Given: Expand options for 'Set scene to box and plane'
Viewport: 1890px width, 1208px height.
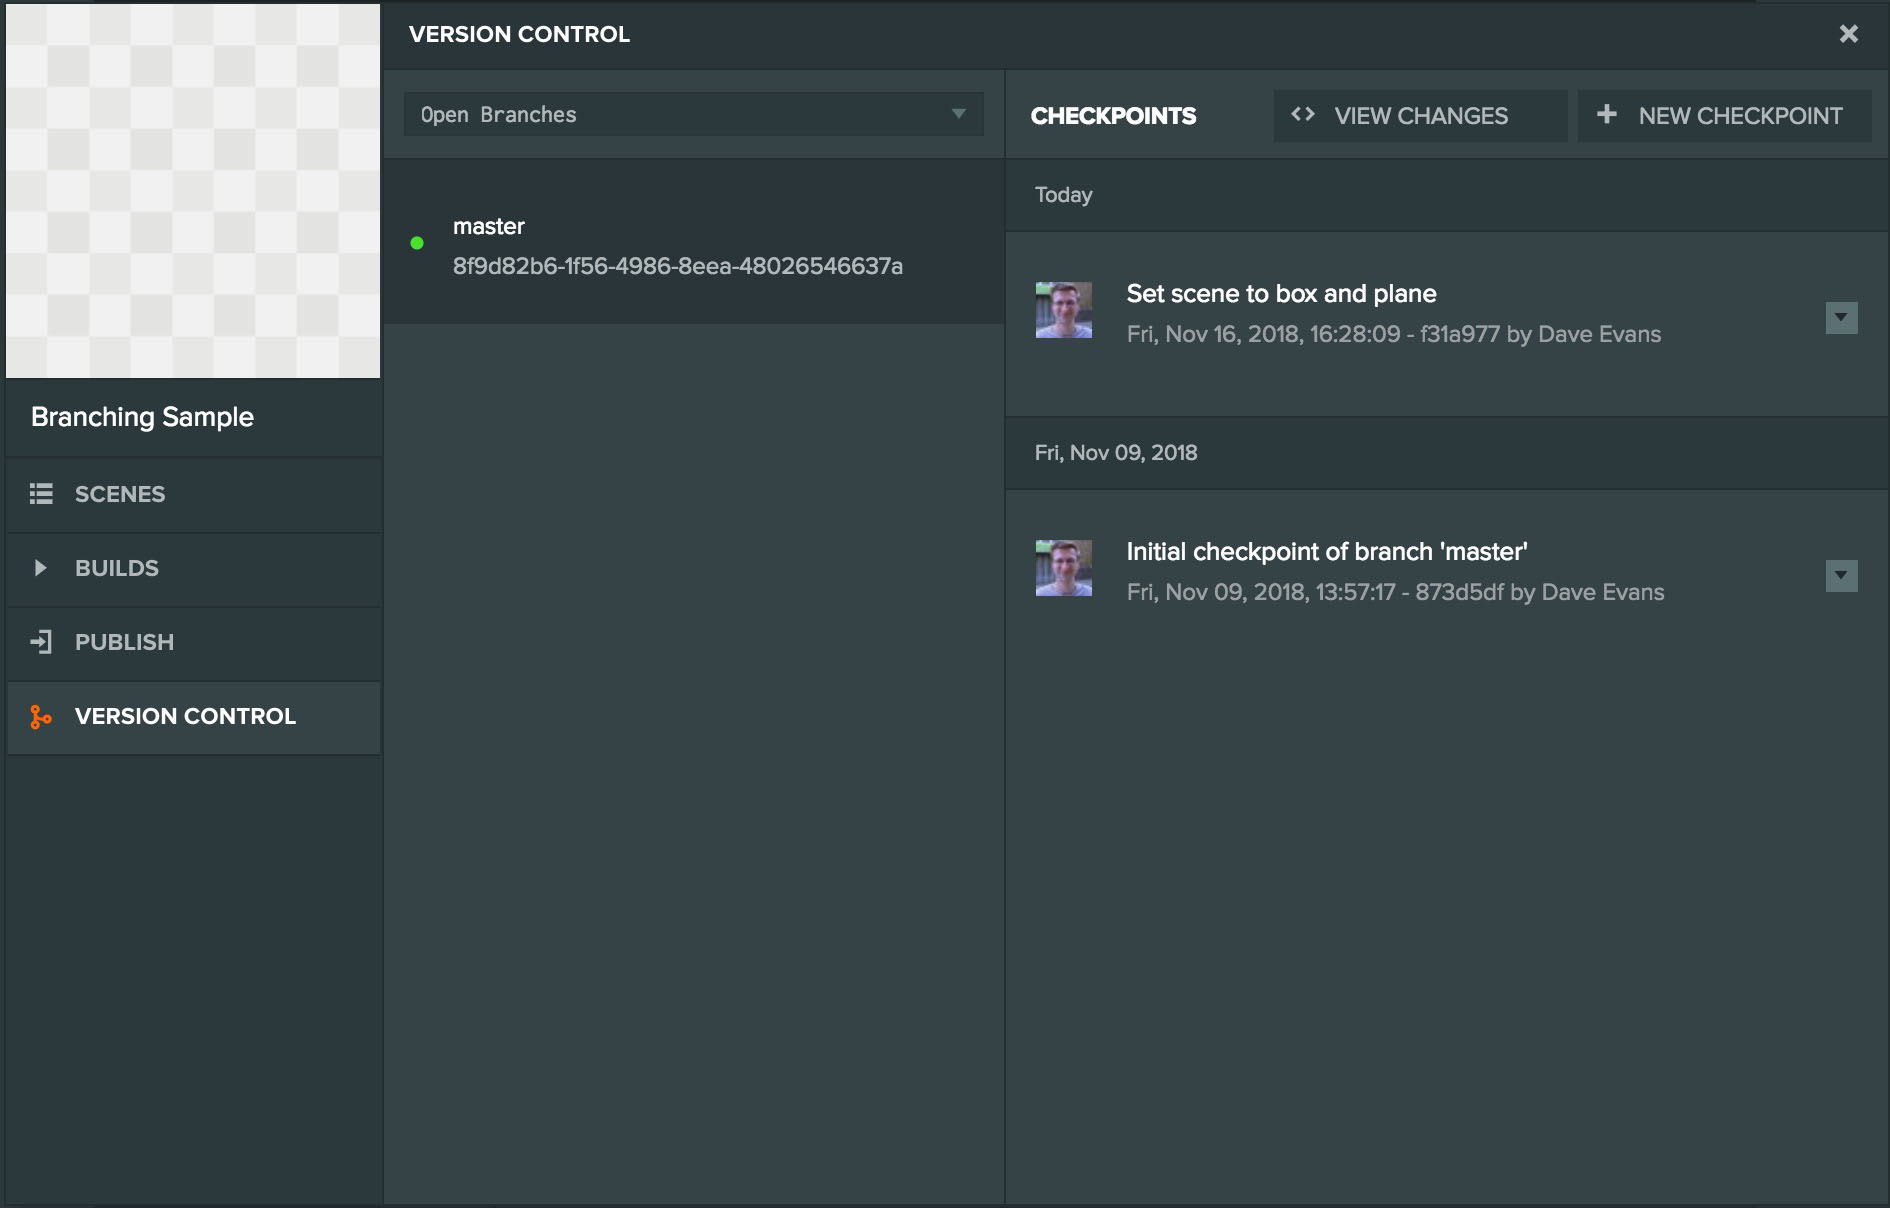Looking at the screenshot, I should (1841, 318).
